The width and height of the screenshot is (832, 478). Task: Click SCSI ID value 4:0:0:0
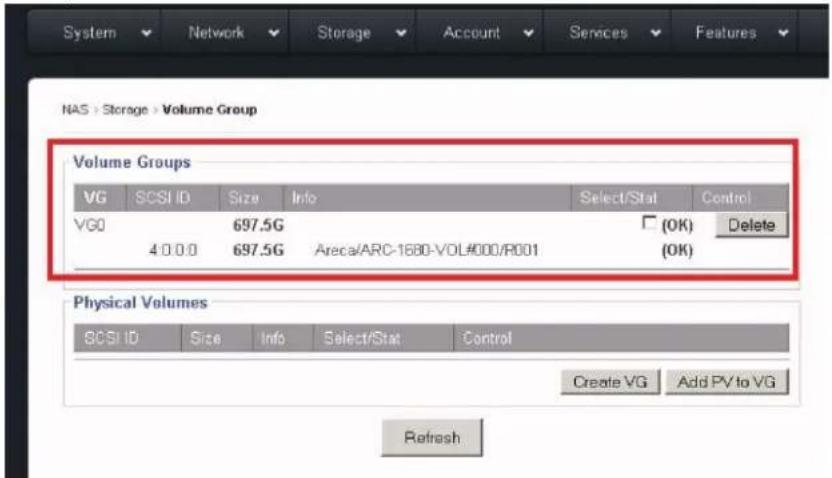[x=173, y=250]
